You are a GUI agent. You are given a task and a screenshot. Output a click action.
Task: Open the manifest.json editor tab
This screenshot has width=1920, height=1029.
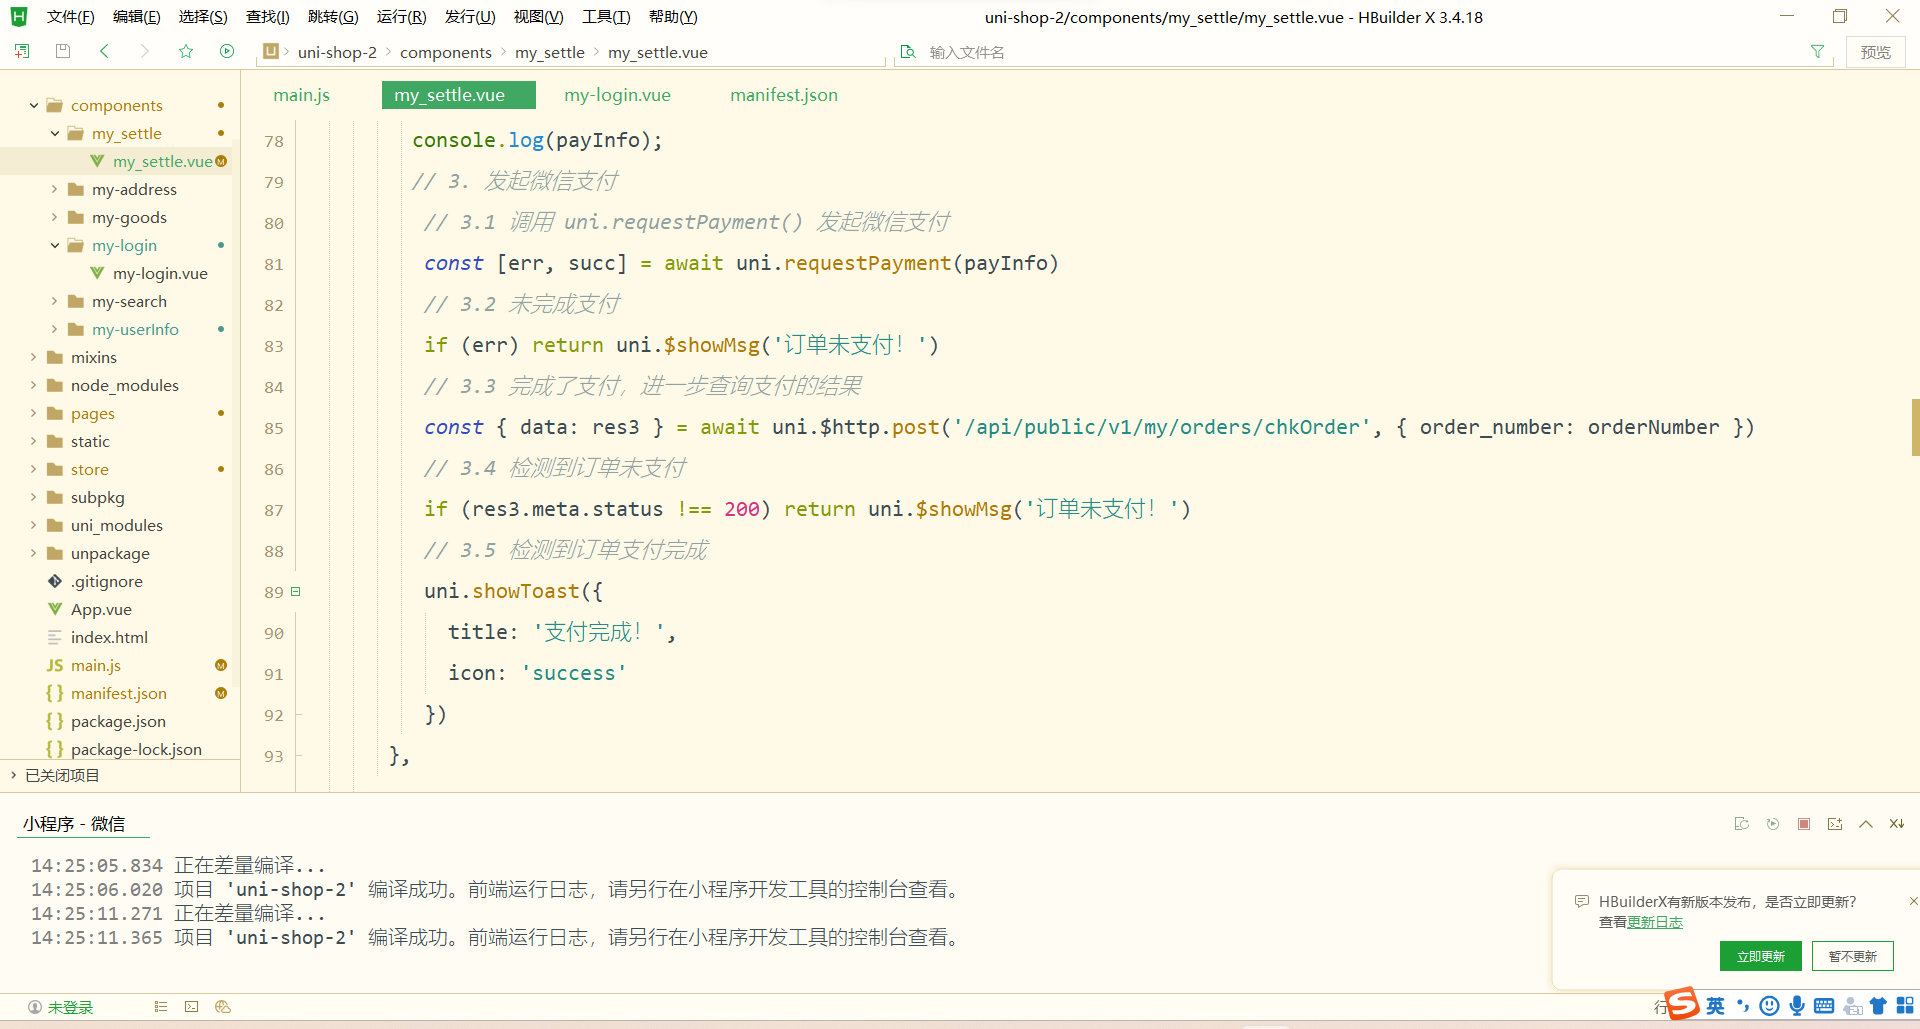click(x=784, y=94)
